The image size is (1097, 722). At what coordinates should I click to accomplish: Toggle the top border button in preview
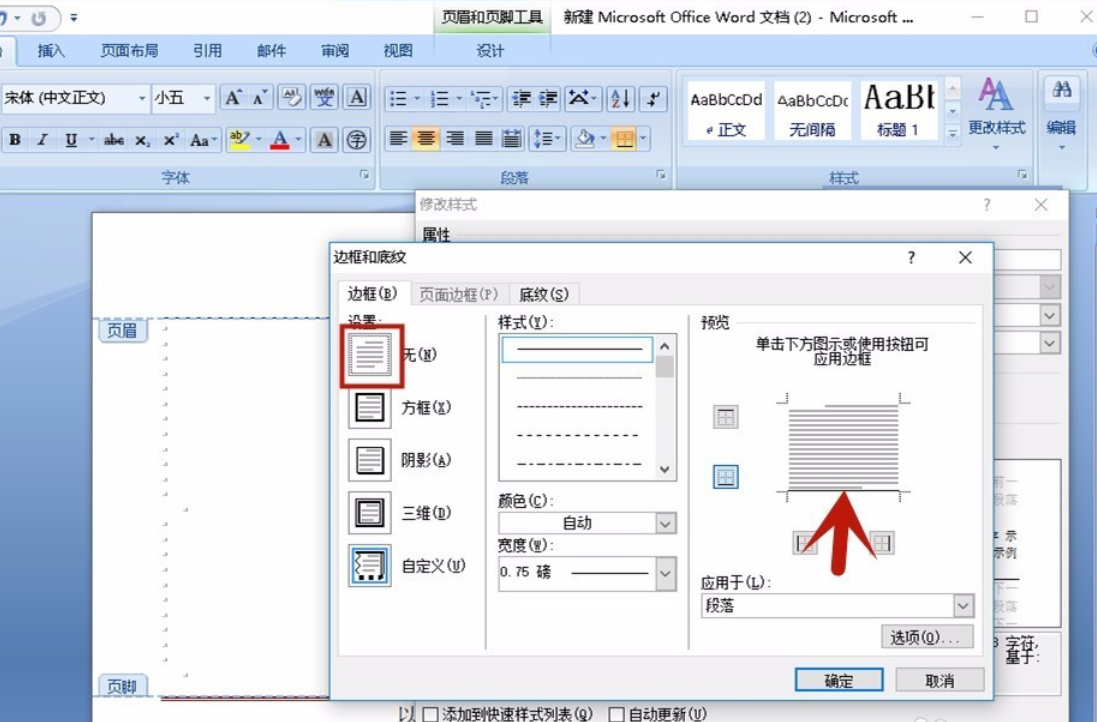pos(726,418)
